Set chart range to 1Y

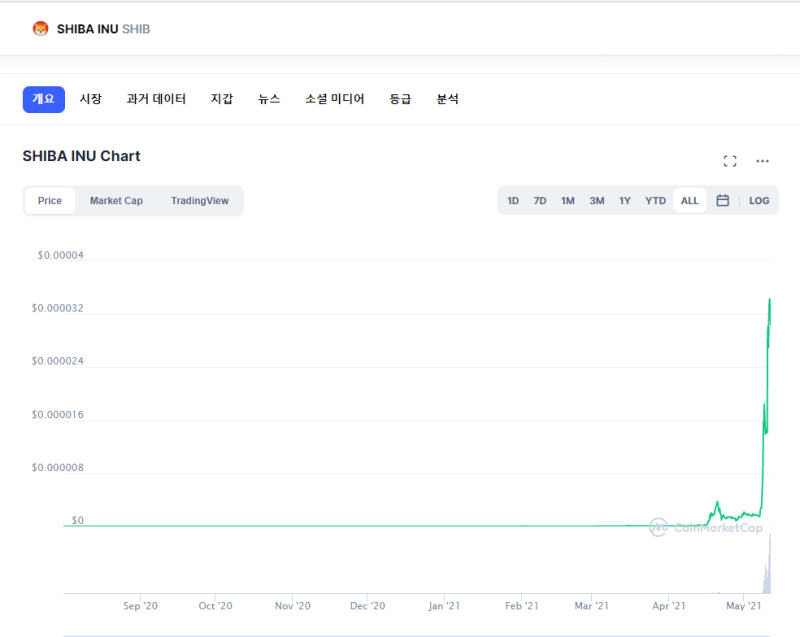pyautogui.click(x=624, y=200)
